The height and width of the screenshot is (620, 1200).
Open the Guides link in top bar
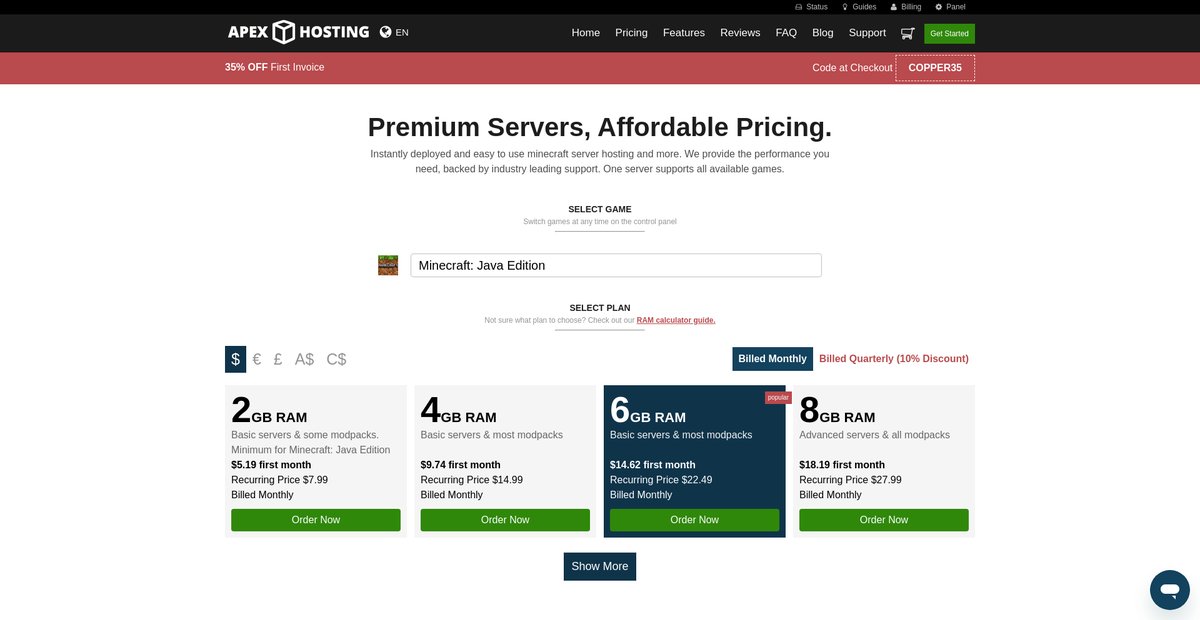859,7
